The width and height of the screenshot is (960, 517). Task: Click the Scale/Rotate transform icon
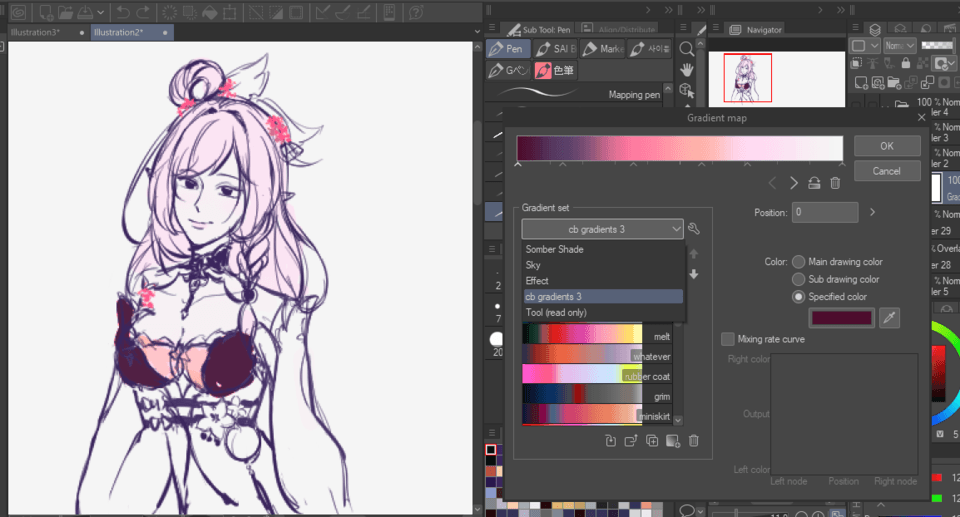click(x=230, y=12)
